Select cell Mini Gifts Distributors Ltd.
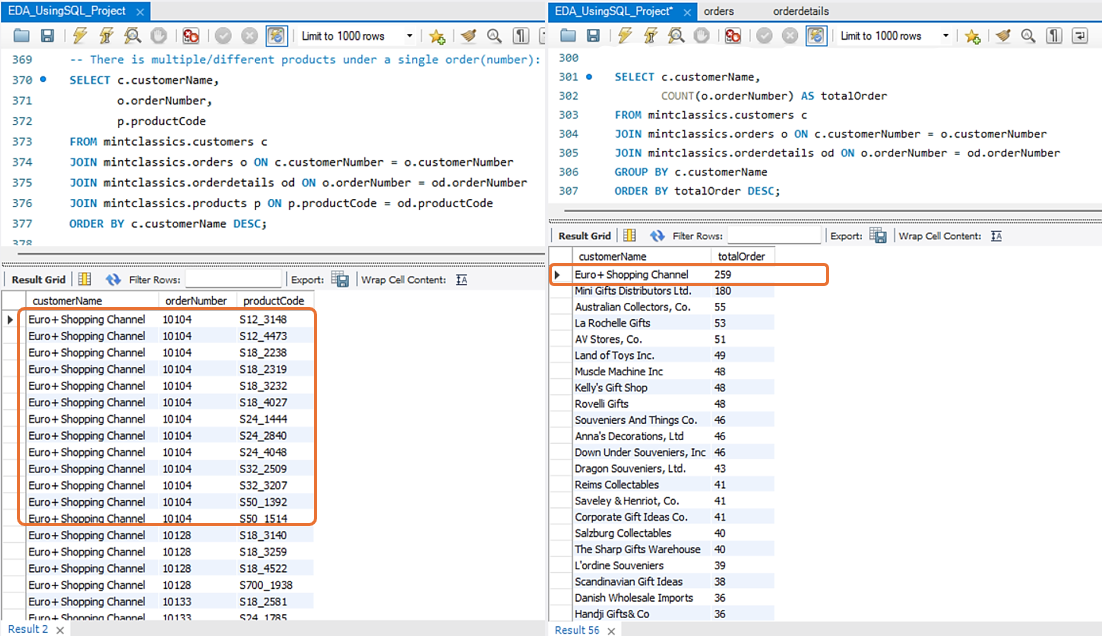The height and width of the screenshot is (639, 1102). 642,291
